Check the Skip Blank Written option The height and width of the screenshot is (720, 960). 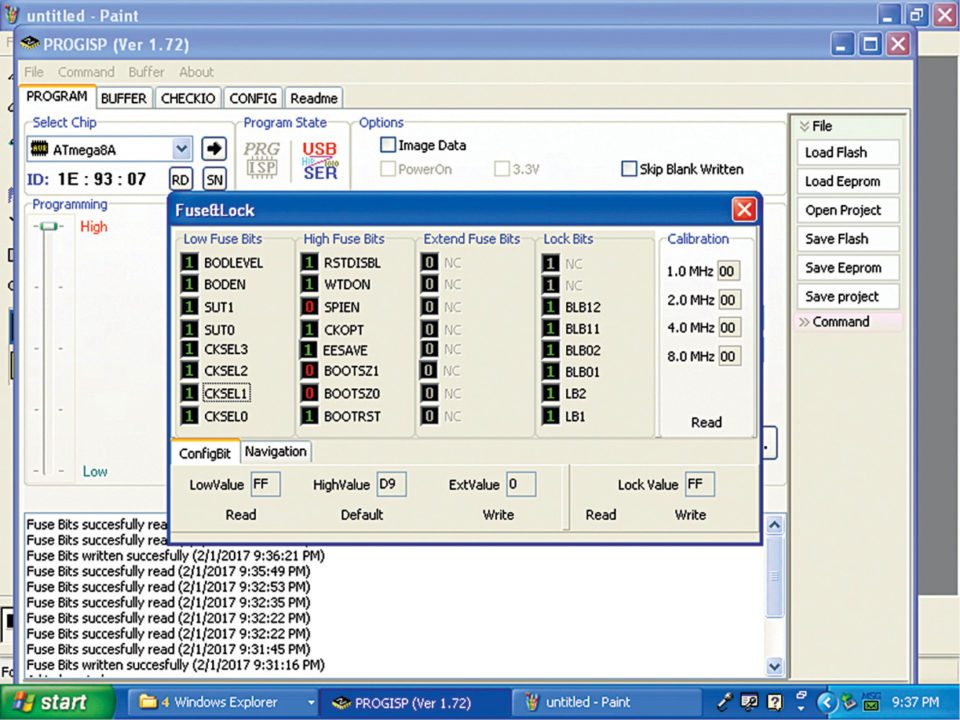[x=629, y=169]
